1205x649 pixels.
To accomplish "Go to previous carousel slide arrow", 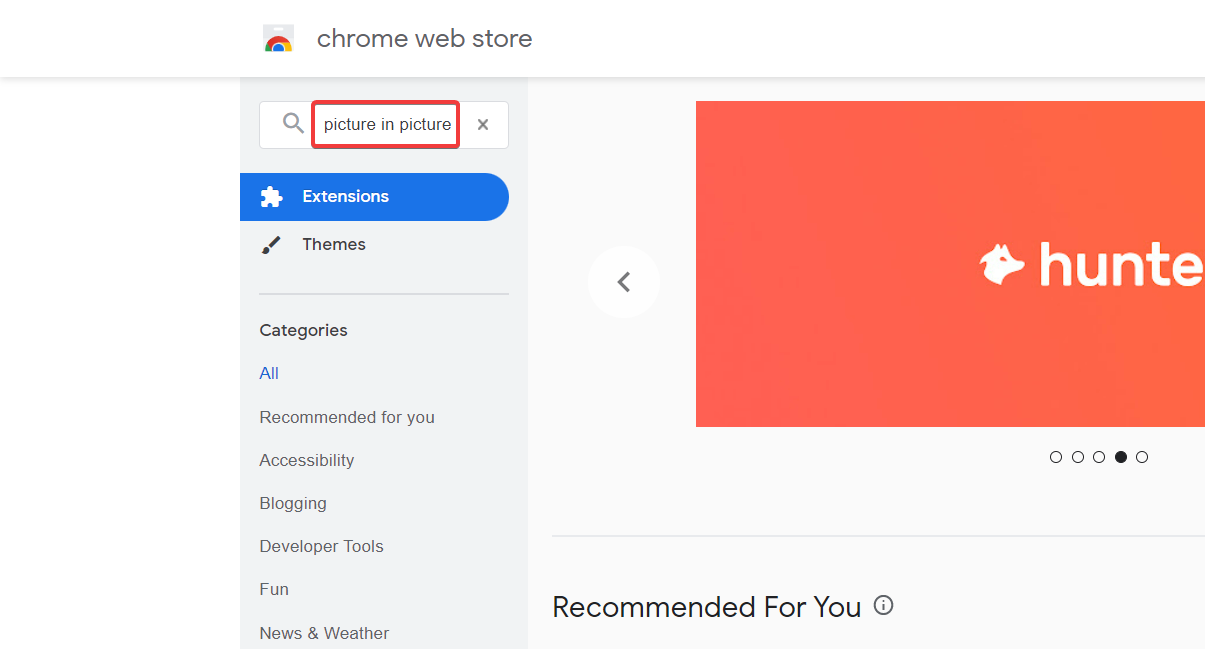I will [x=624, y=282].
